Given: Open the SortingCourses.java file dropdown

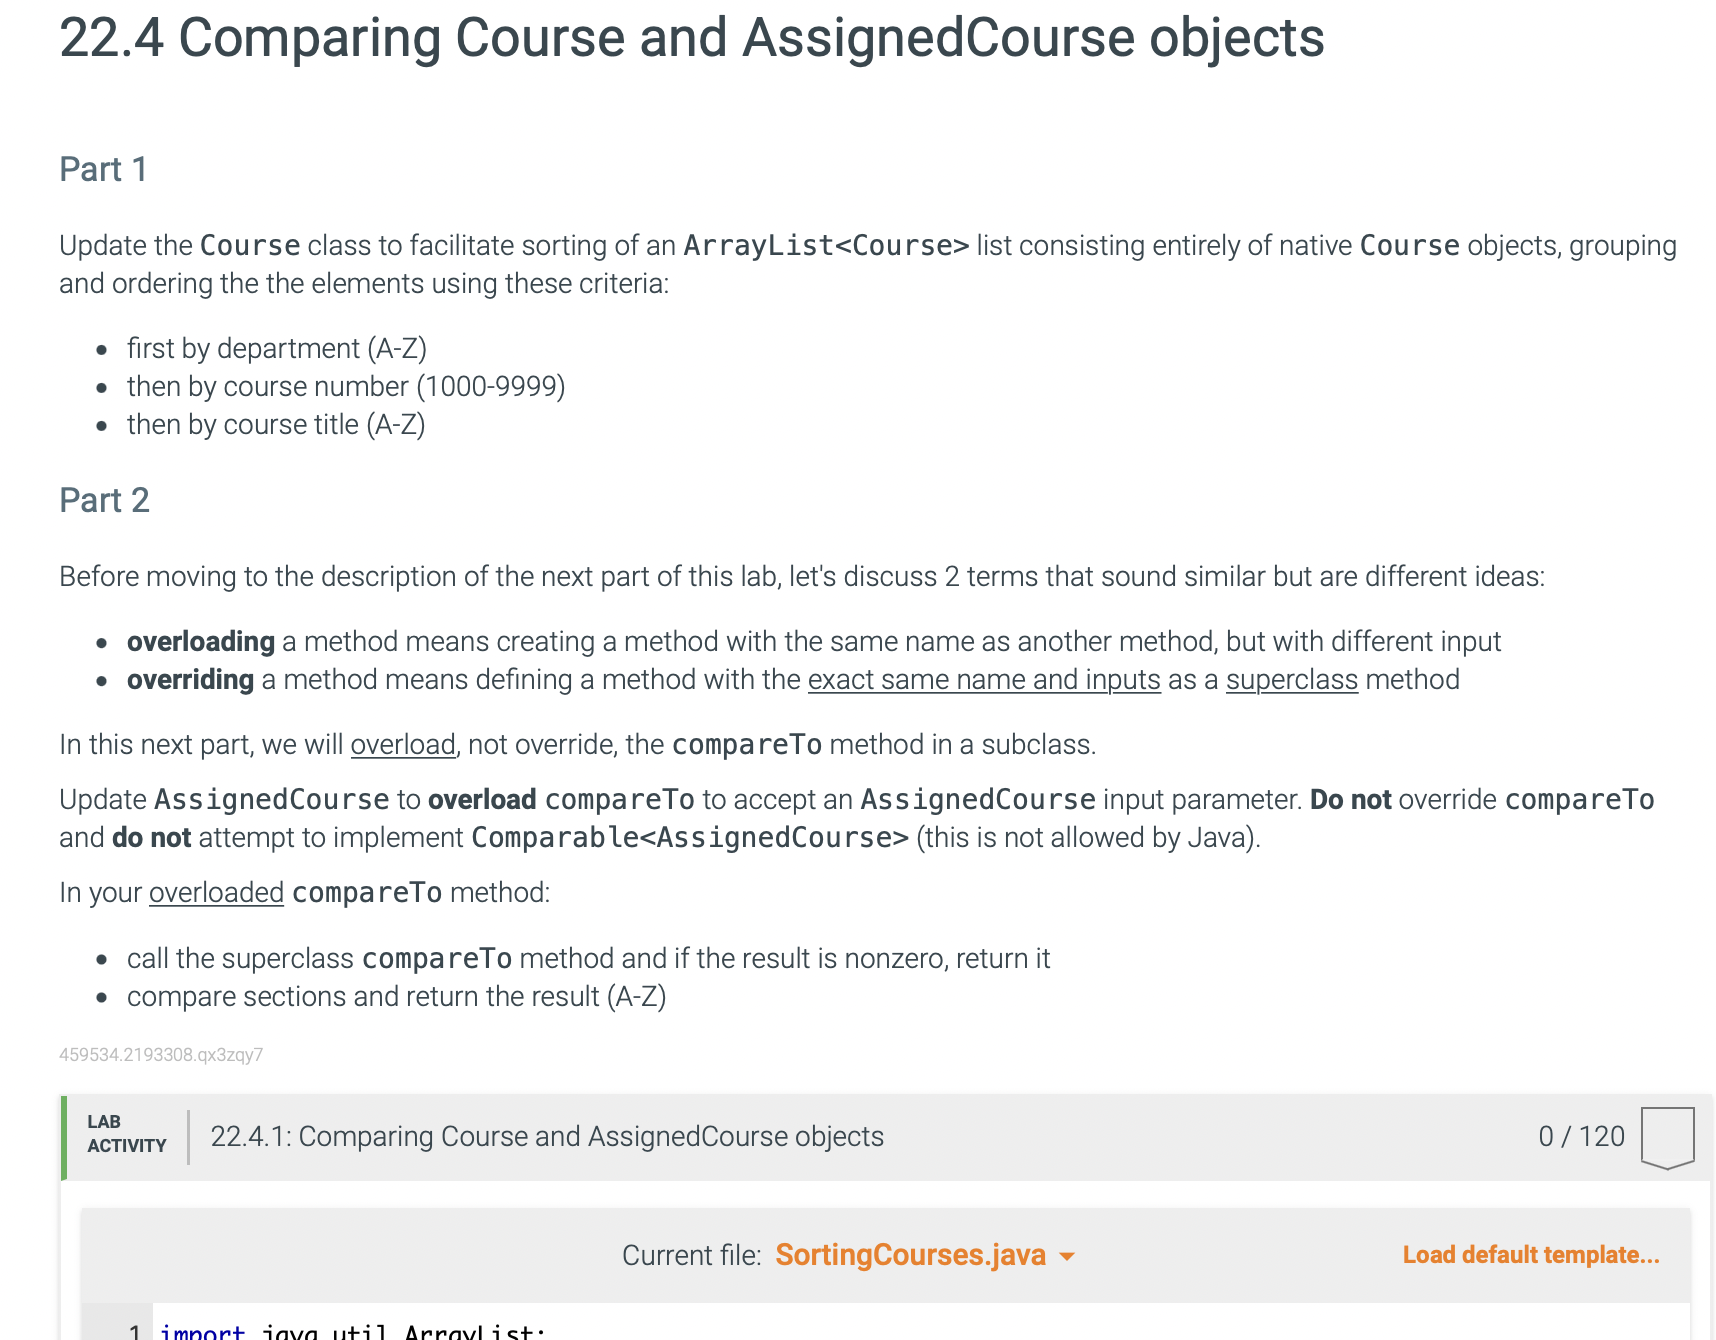Looking at the screenshot, I should click(x=911, y=1255).
